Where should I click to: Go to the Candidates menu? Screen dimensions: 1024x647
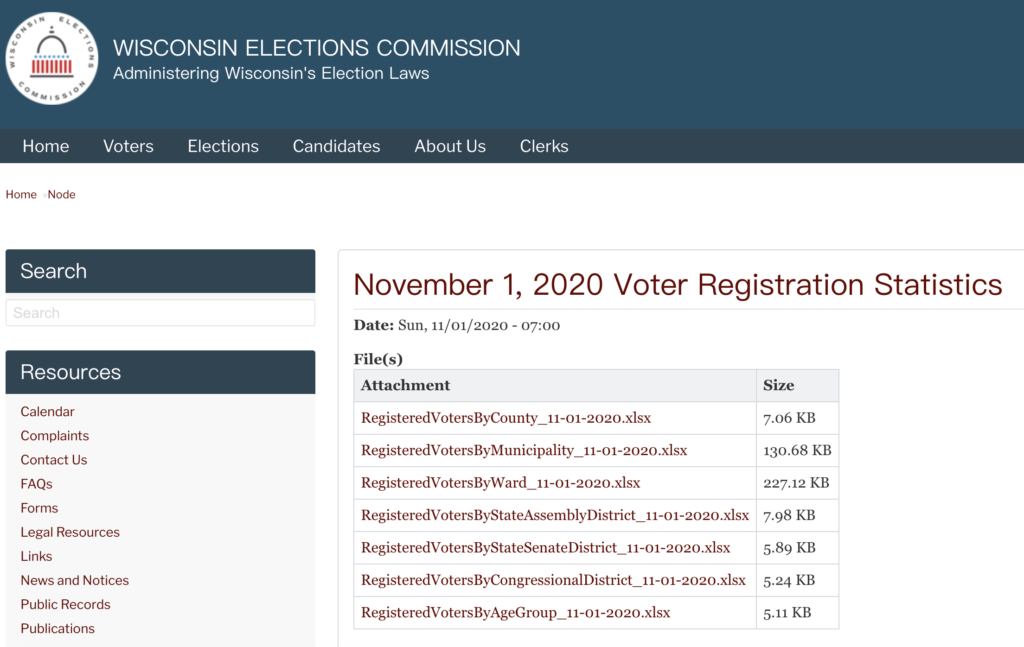tap(336, 146)
